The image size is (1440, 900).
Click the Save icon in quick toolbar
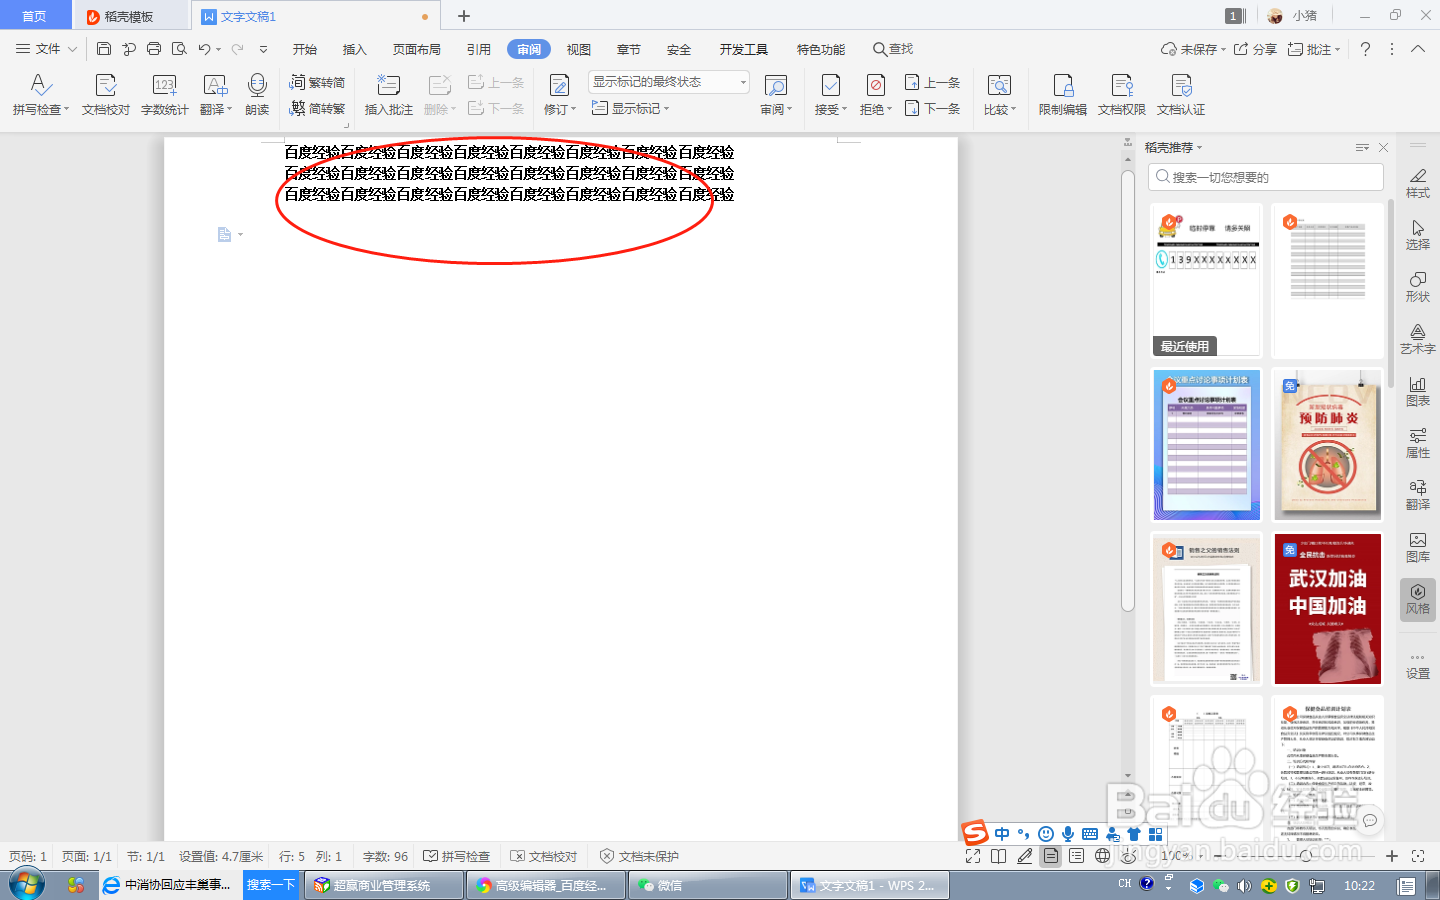(x=104, y=49)
